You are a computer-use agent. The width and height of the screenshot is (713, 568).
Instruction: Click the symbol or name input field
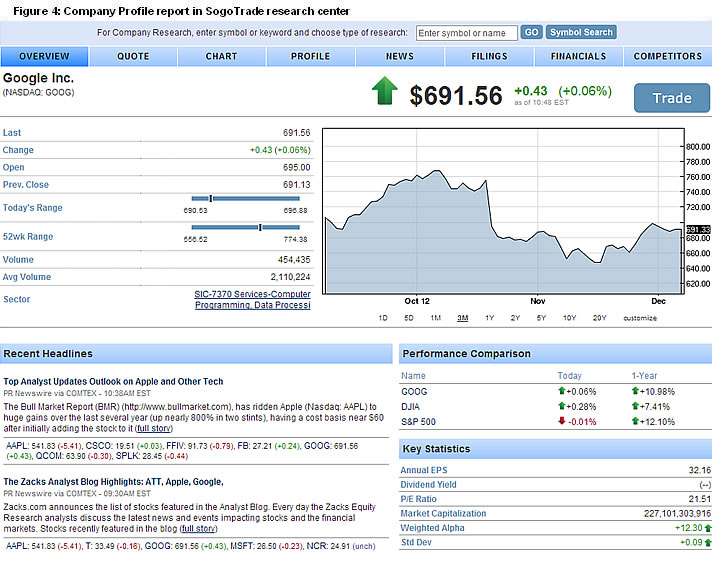(x=467, y=33)
